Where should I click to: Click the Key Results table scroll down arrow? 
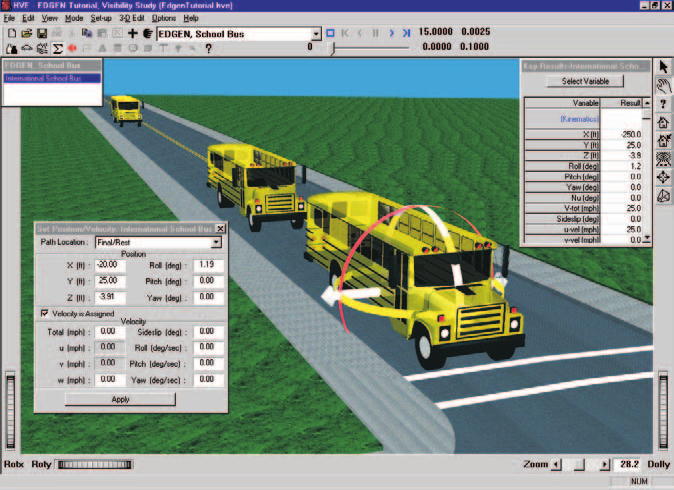tap(646, 239)
